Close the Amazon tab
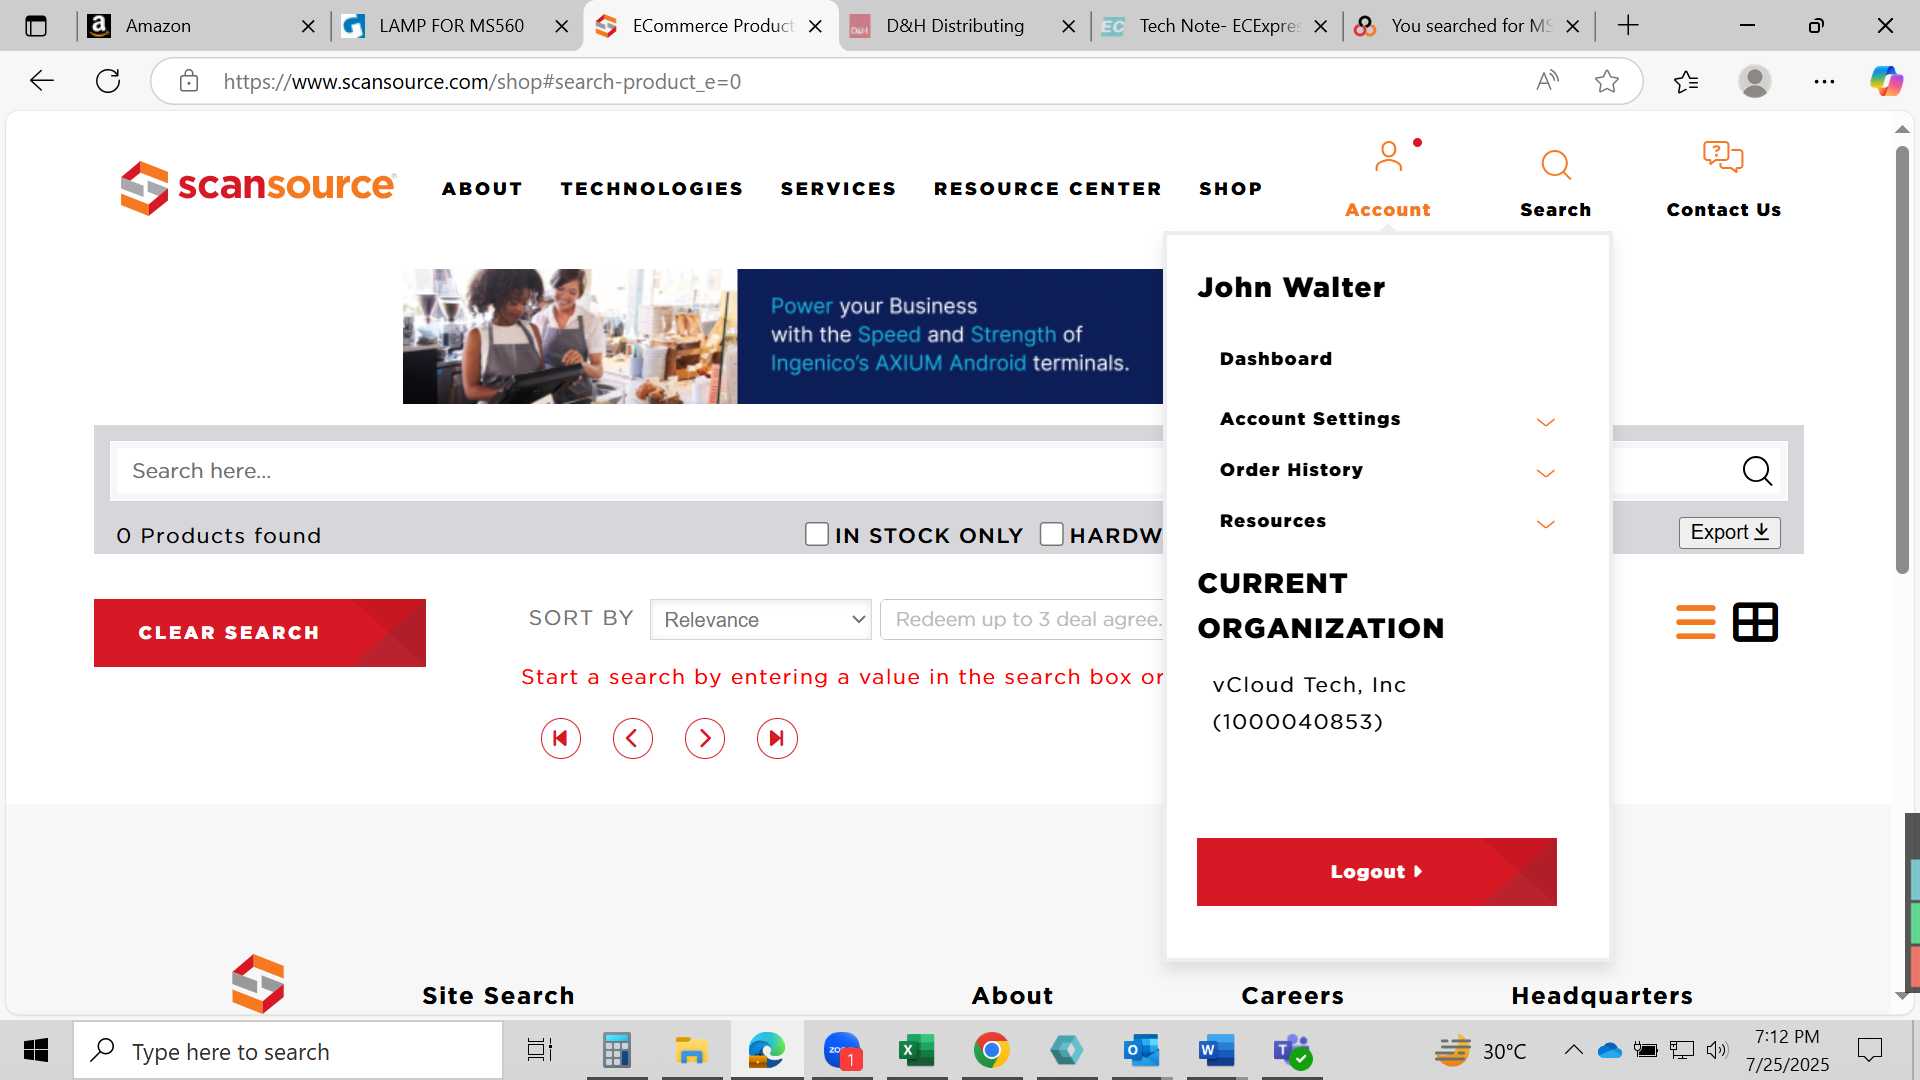Viewport: 1920px width, 1080px height. [308, 26]
